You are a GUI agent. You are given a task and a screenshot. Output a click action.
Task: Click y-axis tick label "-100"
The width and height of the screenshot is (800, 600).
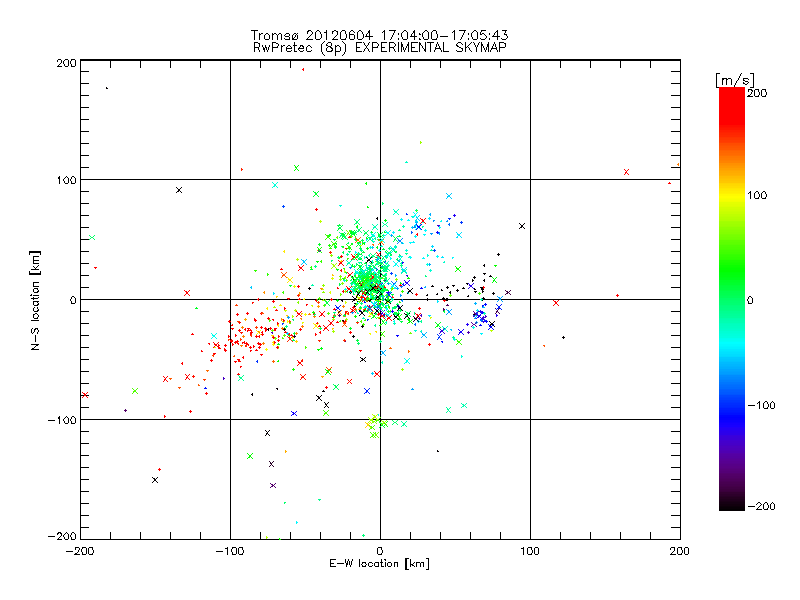coord(62,420)
